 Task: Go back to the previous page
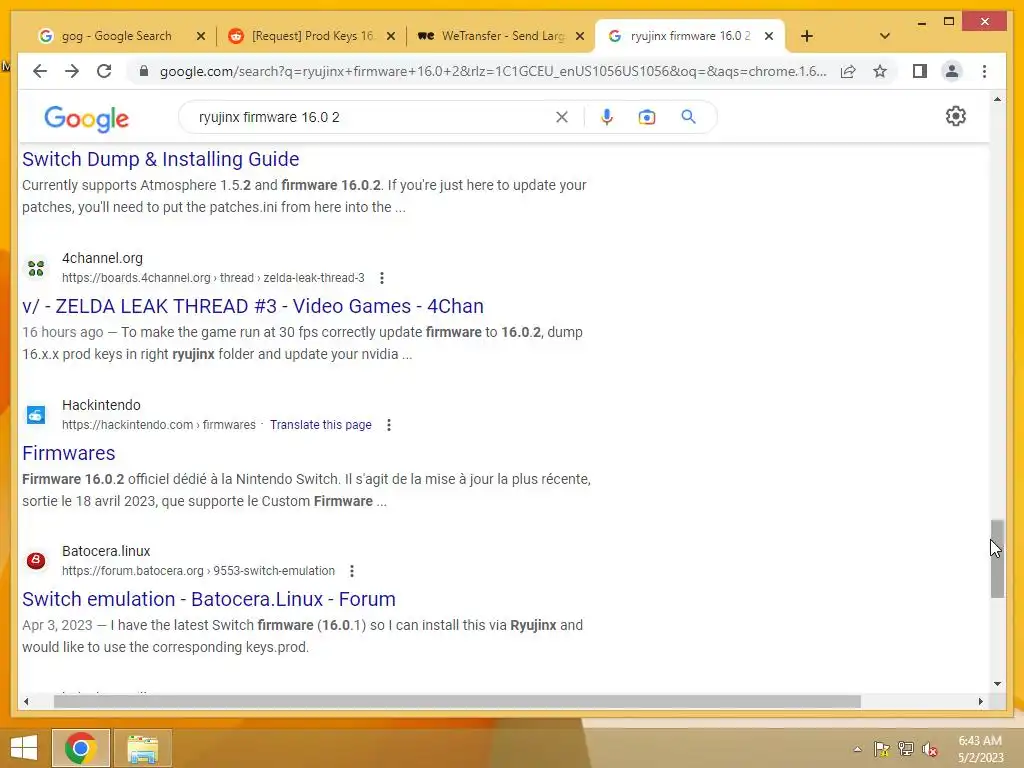[40, 71]
